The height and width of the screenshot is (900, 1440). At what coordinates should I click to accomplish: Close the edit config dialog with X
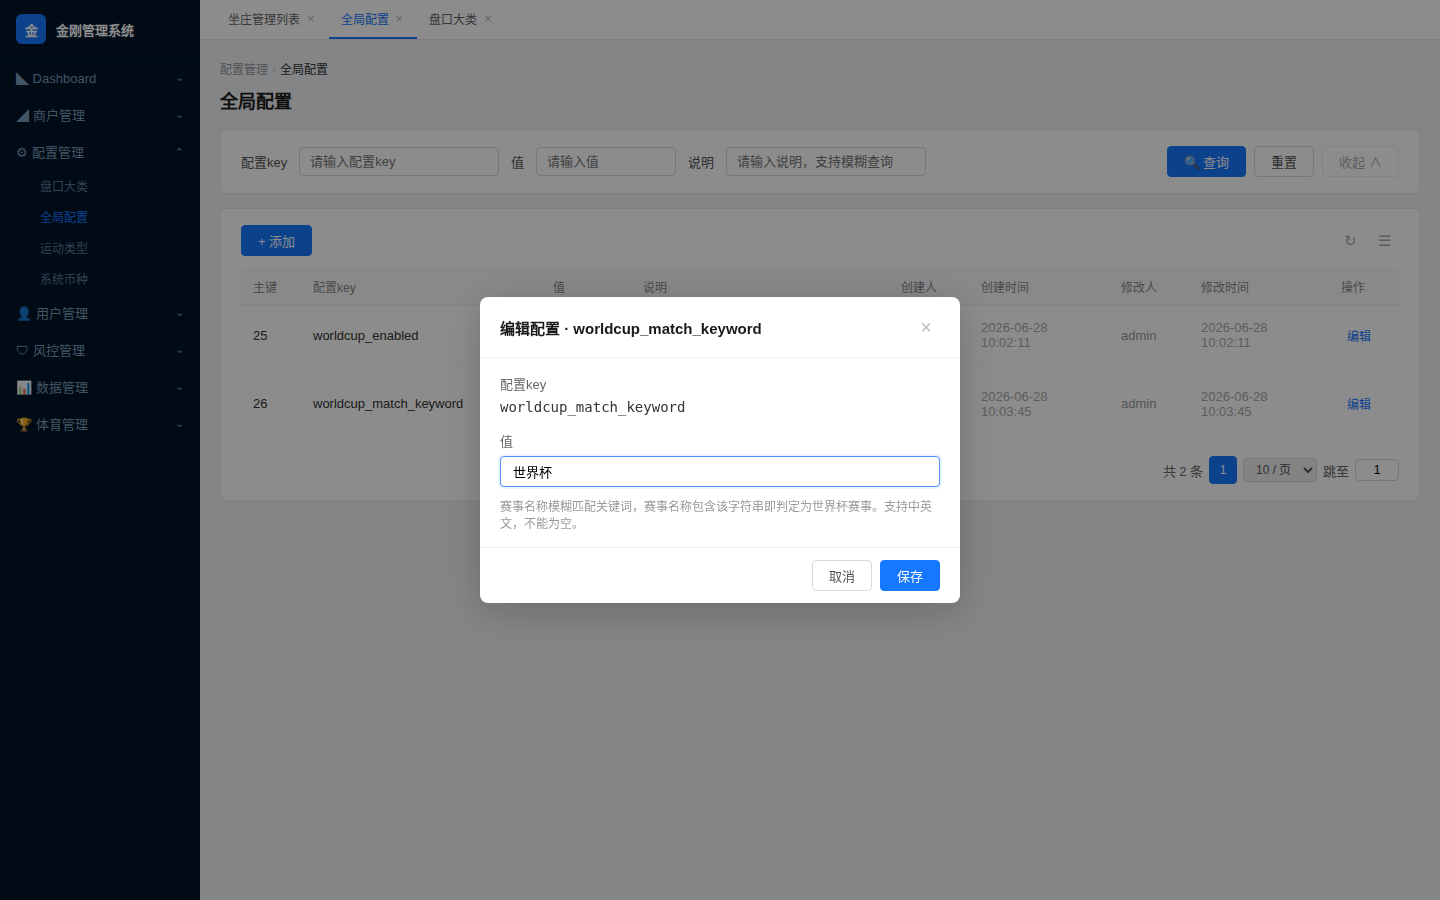[x=926, y=327]
